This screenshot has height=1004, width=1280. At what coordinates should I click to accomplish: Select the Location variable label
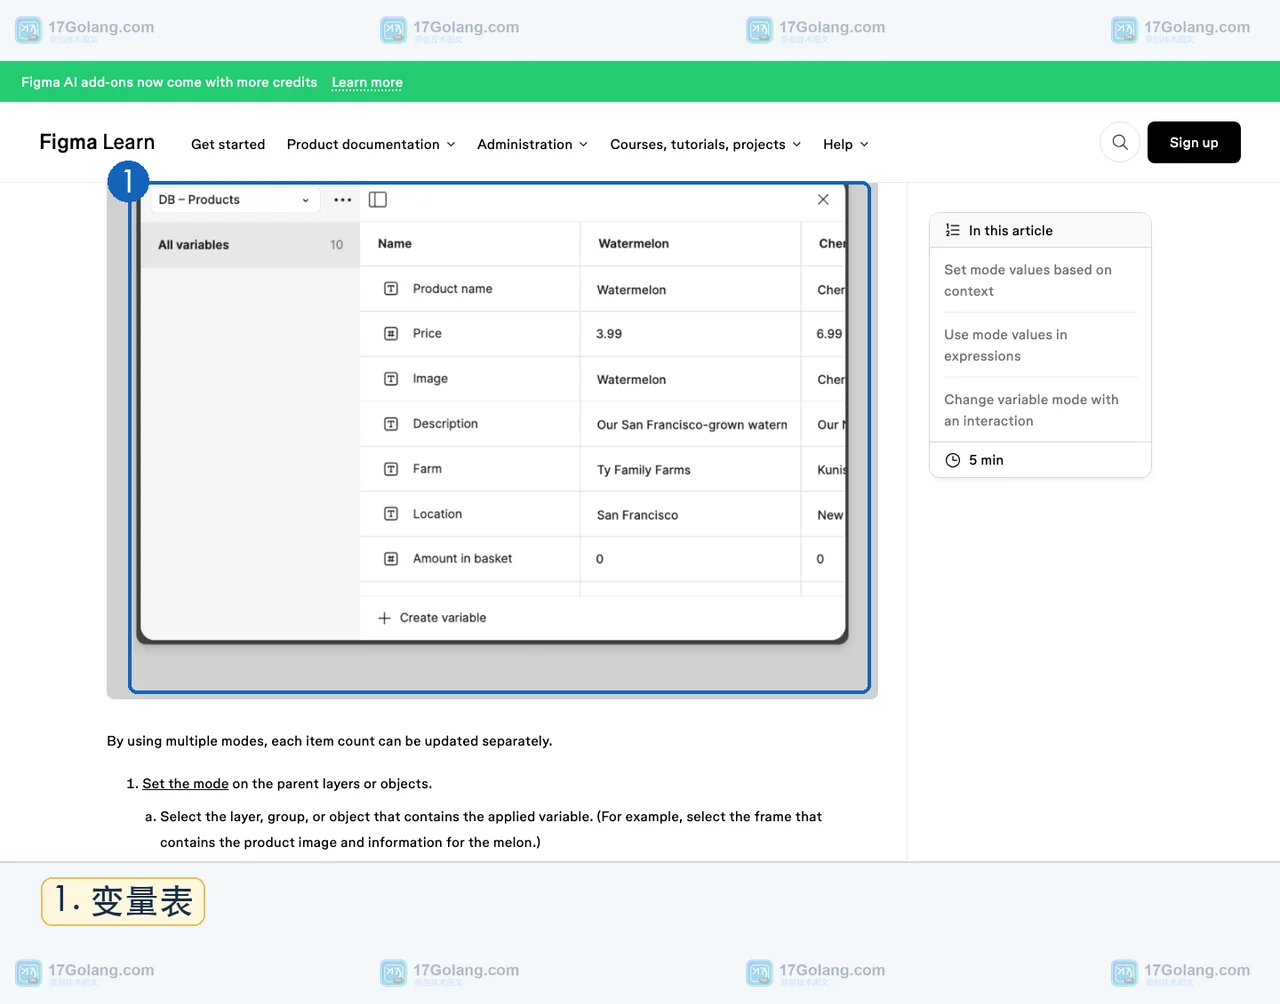437,514
